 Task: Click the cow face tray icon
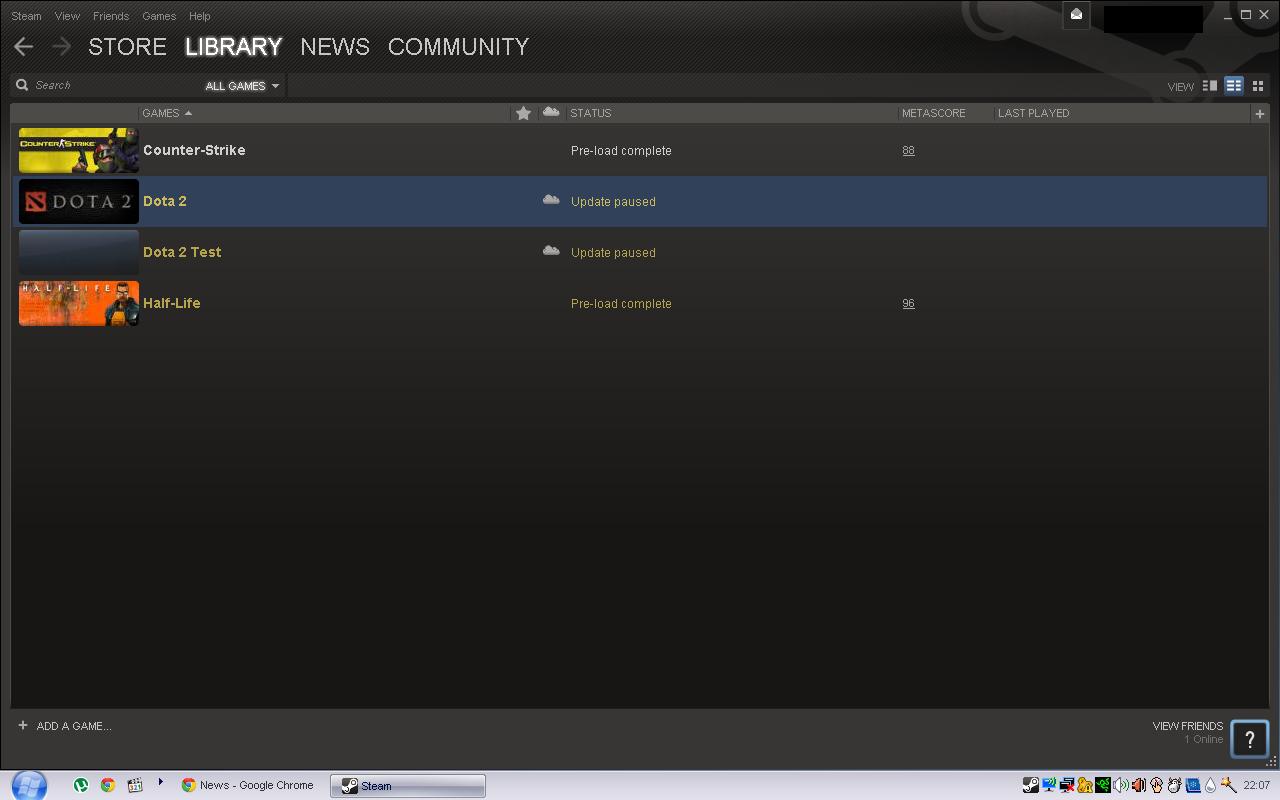coord(1174,785)
